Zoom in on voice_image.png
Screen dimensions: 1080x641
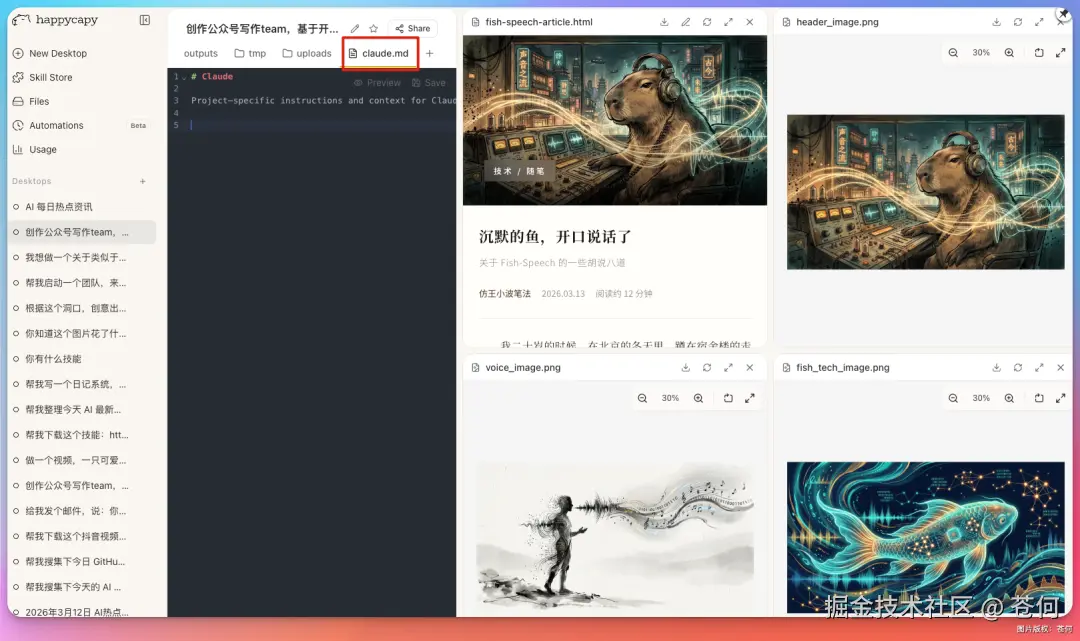pyautogui.click(x=697, y=397)
